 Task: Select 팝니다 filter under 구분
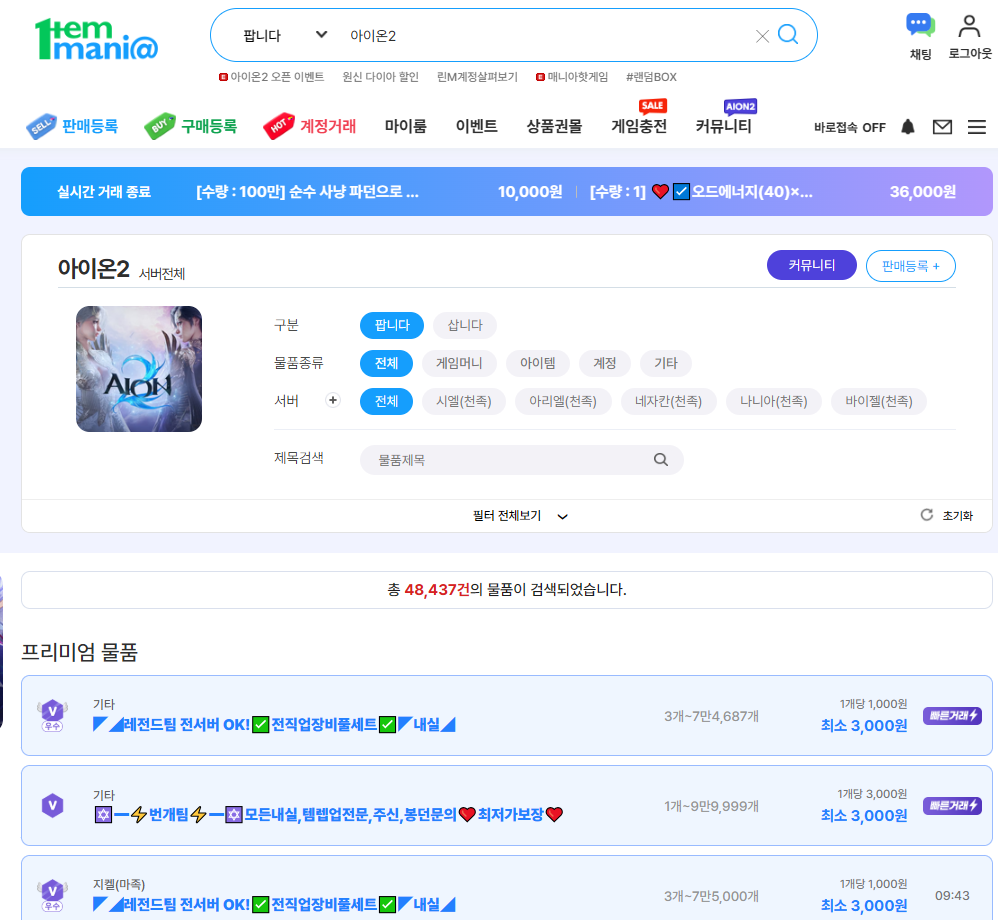tap(392, 325)
